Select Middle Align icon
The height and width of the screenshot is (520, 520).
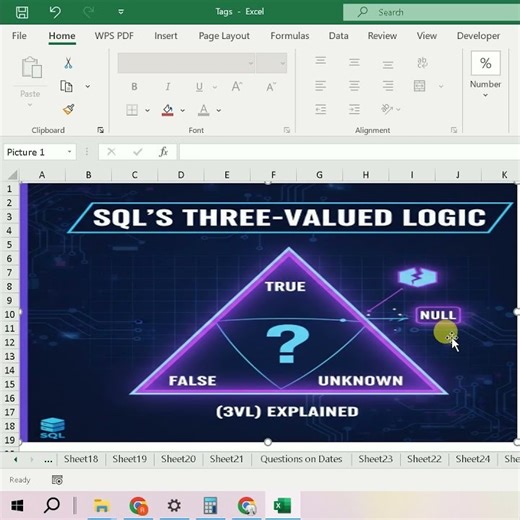[354, 62]
